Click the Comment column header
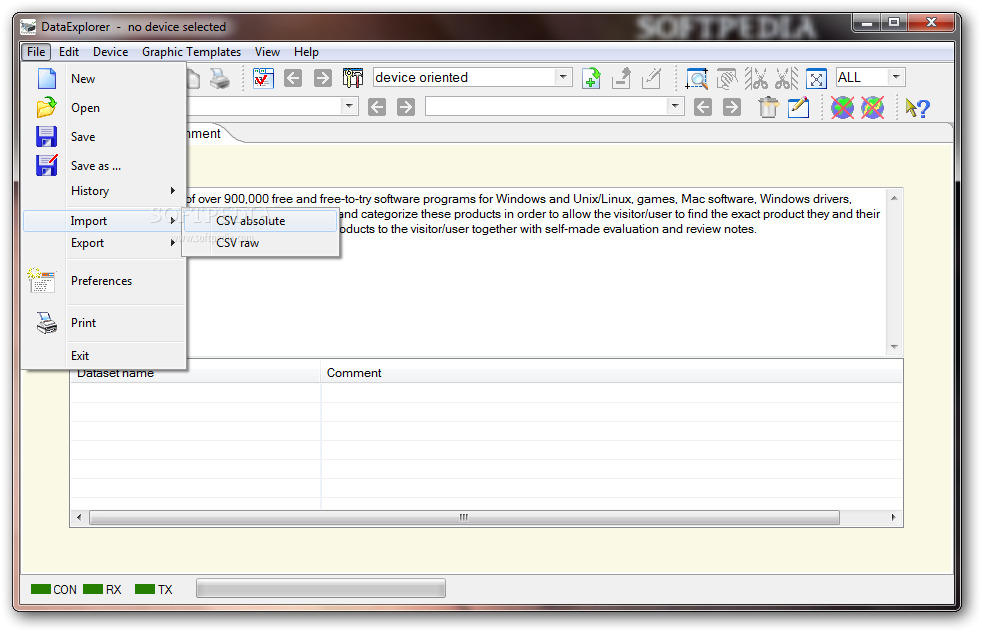Image resolution: width=982 pixels, height=632 pixels. [x=611, y=373]
